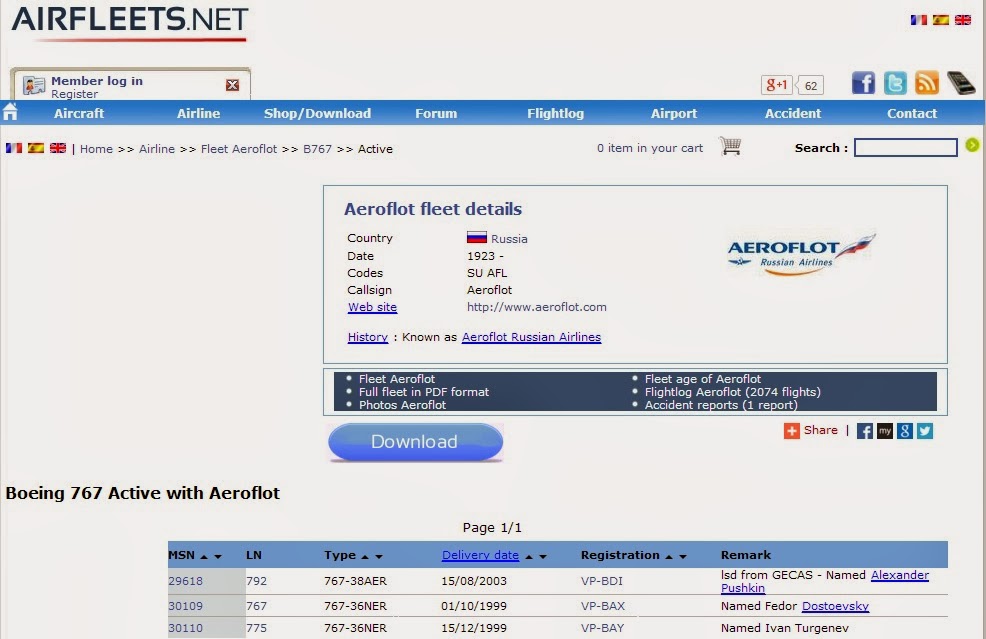Image resolution: width=986 pixels, height=639 pixels.
Task: Open the Twitter bird icon in the header
Action: pos(895,83)
